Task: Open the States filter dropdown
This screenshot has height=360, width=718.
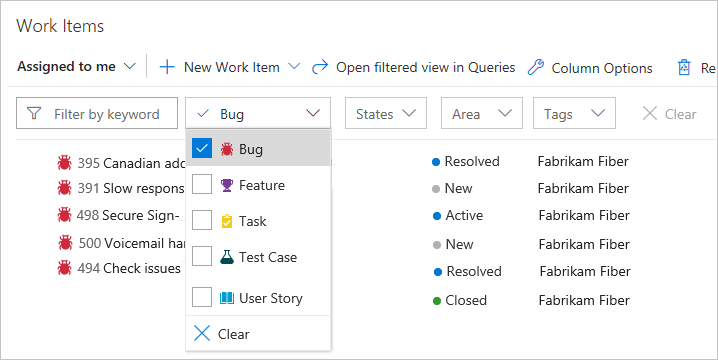Action: 386,113
